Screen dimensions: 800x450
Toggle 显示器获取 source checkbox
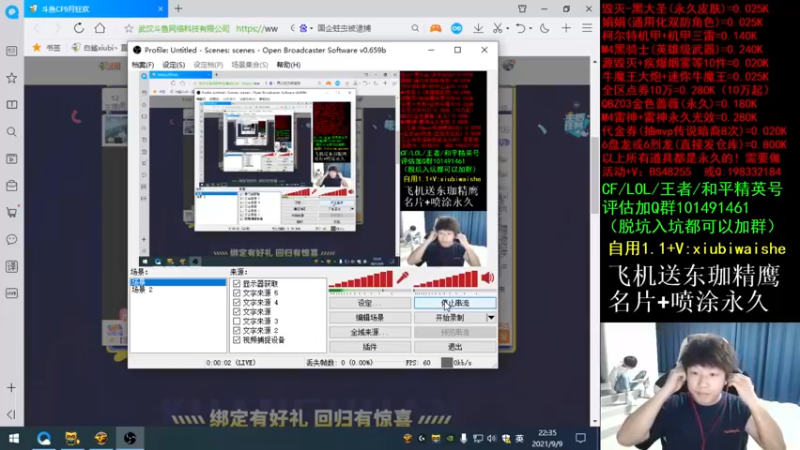(237, 284)
